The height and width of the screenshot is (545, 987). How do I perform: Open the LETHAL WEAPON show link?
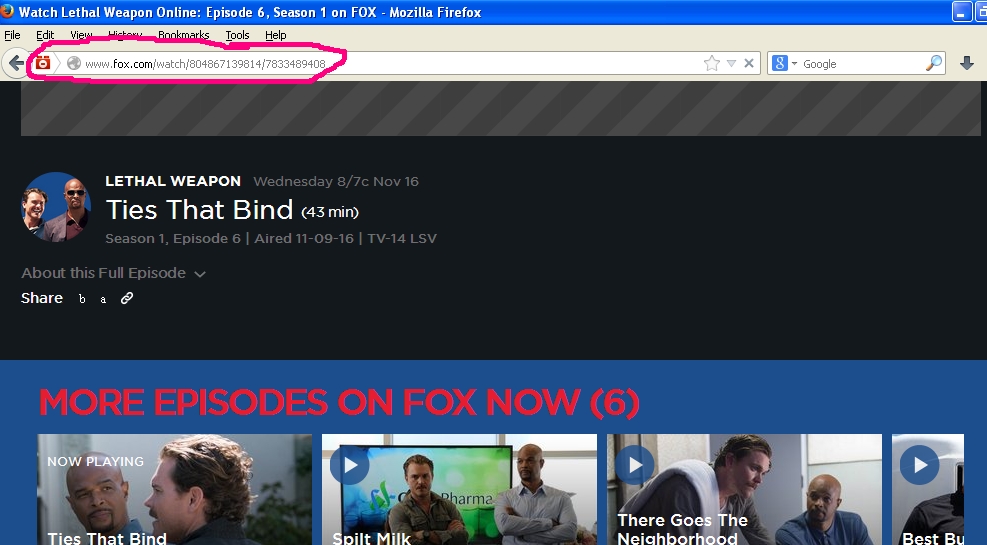(173, 181)
